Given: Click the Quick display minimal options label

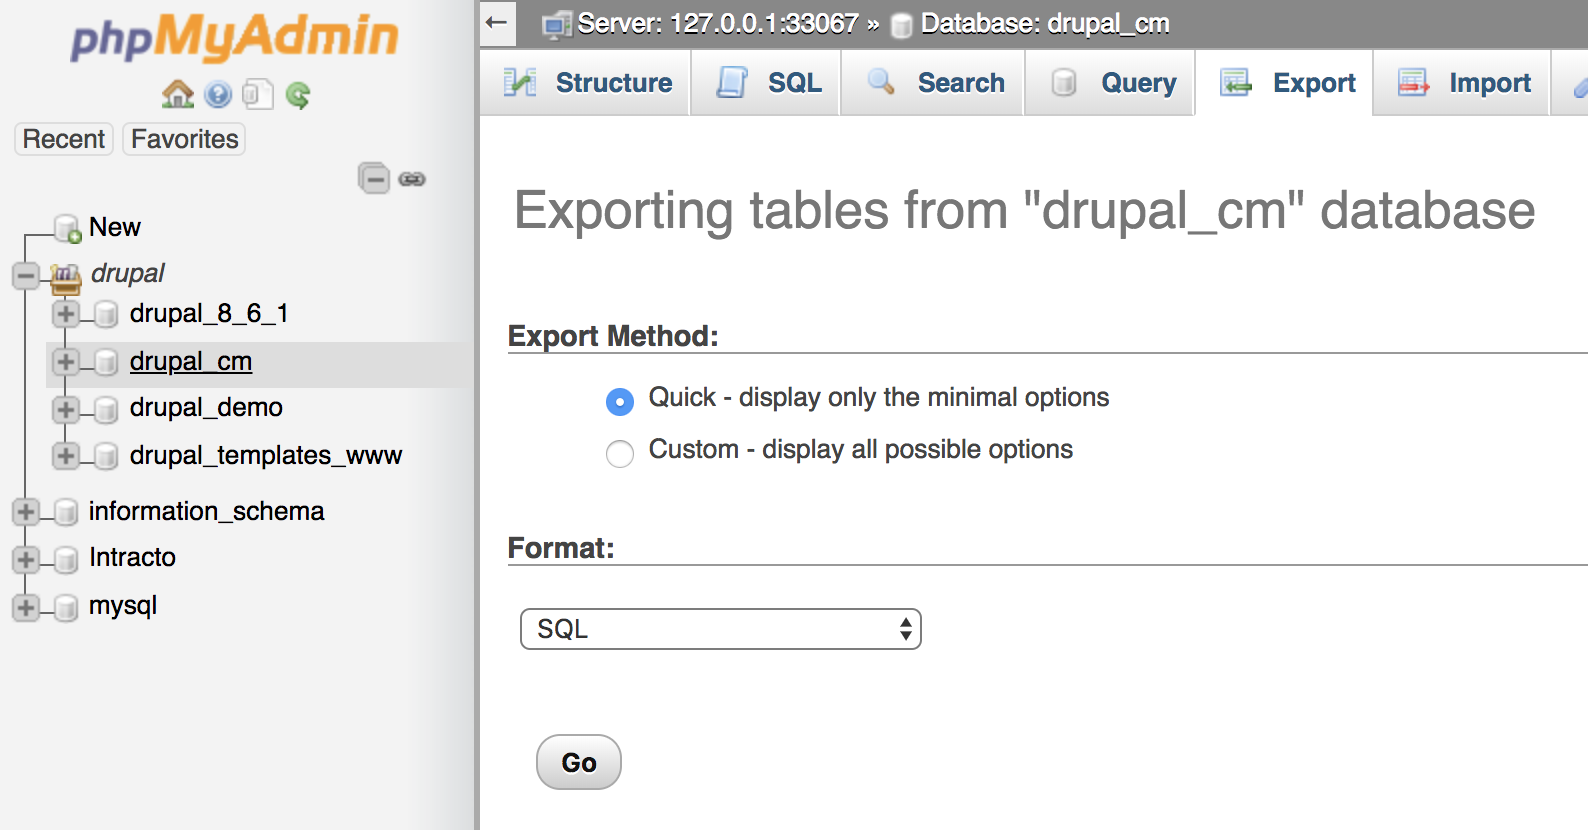Looking at the screenshot, I should tap(879, 398).
